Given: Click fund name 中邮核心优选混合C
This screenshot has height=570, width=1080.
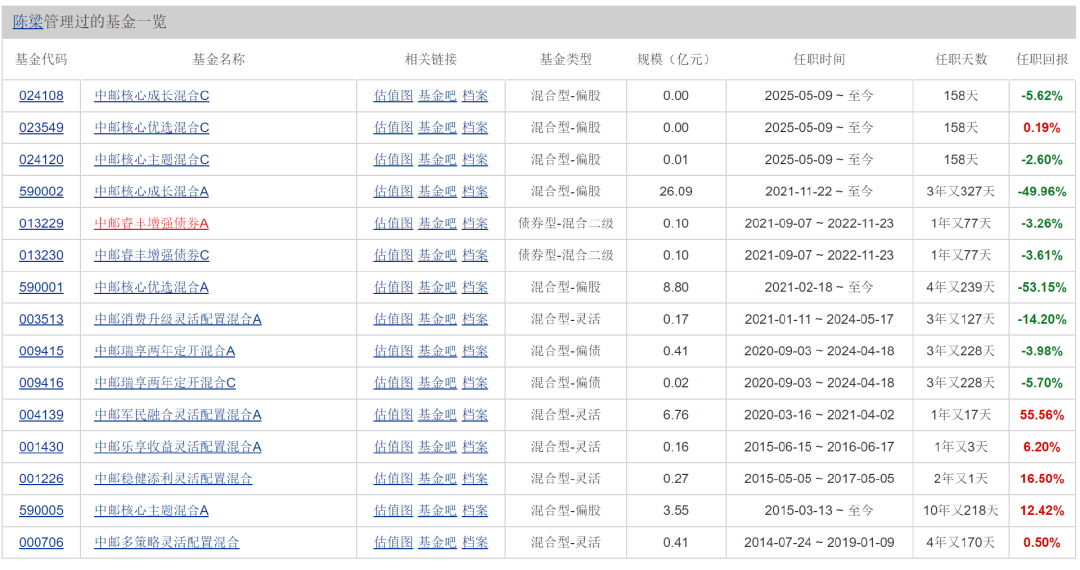Looking at the screenshot, I should [151, 128].
